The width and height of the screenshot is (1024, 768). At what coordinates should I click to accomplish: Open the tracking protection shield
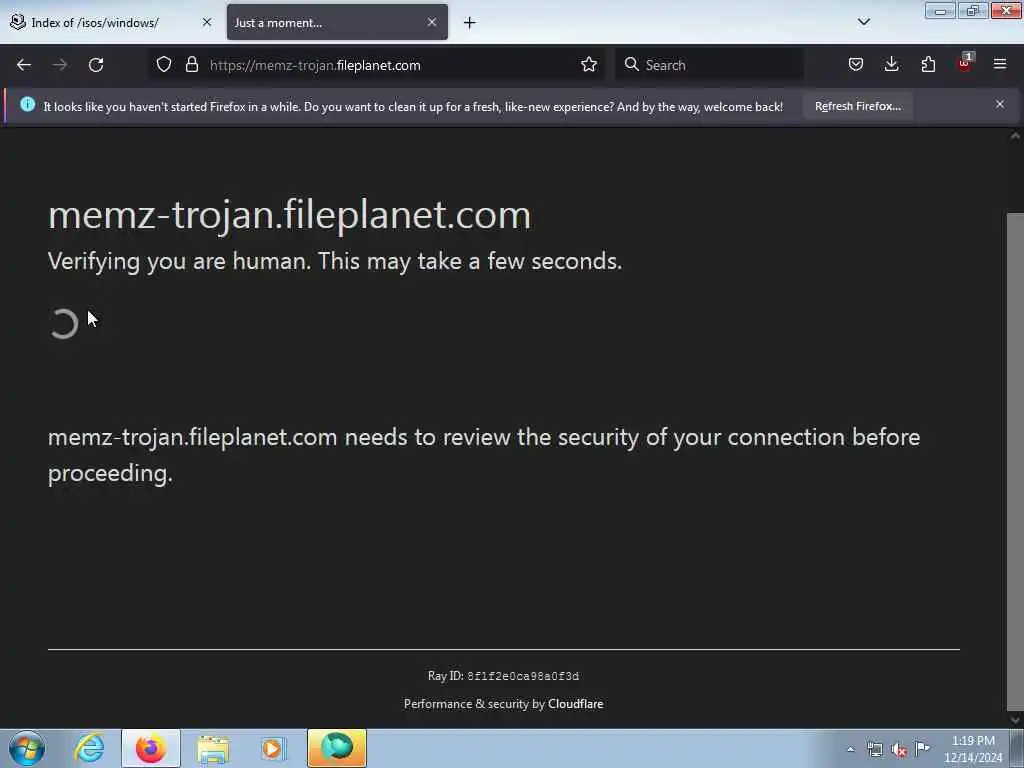coord(164,65)
